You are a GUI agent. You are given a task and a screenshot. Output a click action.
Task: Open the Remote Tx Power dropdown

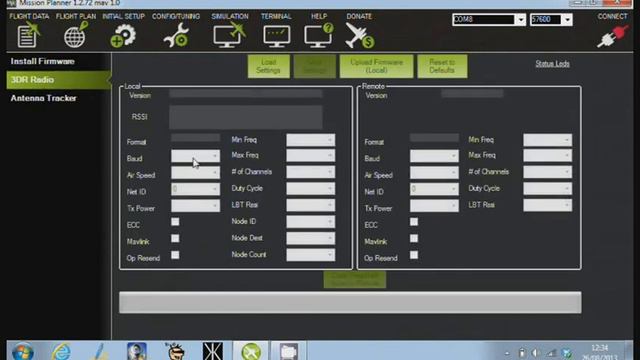pos(434,206)
